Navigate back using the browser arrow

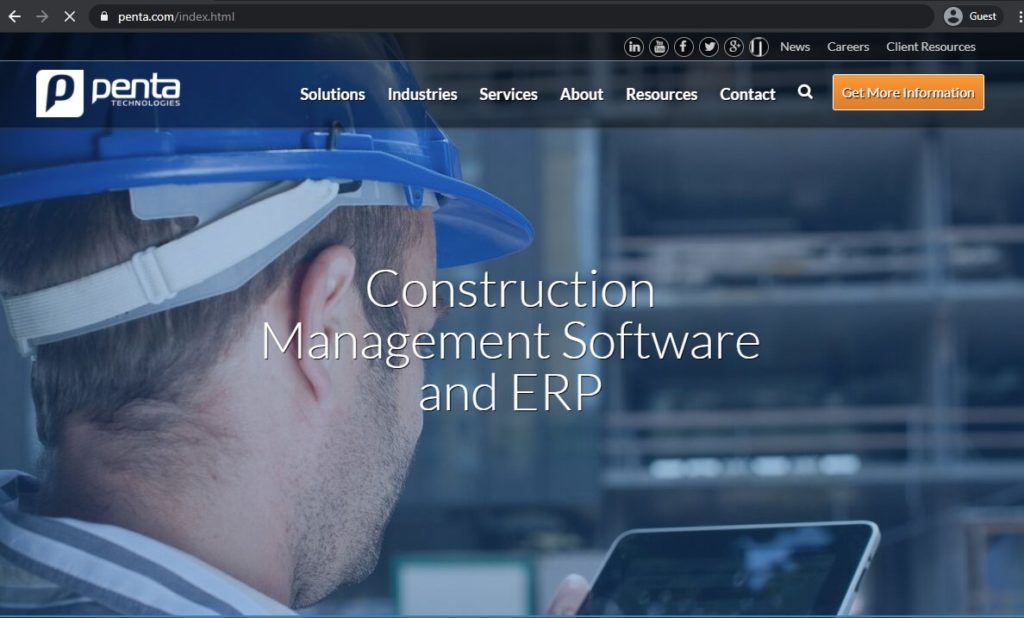(14, 16)
